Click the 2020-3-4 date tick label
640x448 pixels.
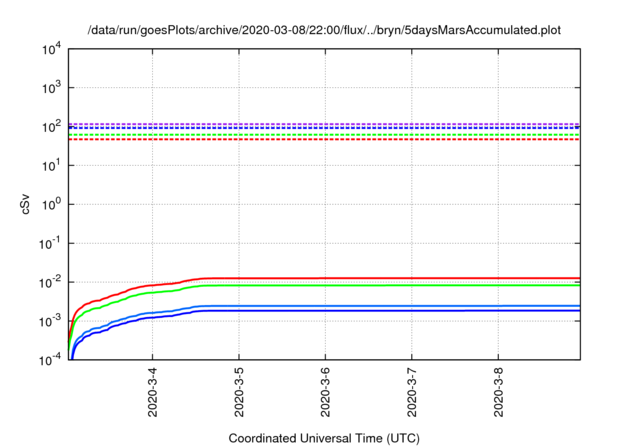(153, 392)
